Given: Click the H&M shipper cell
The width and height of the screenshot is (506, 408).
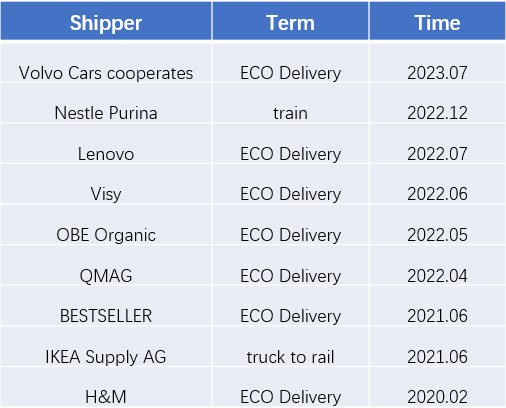Looking at the screenshot, I should pos(106,387).
